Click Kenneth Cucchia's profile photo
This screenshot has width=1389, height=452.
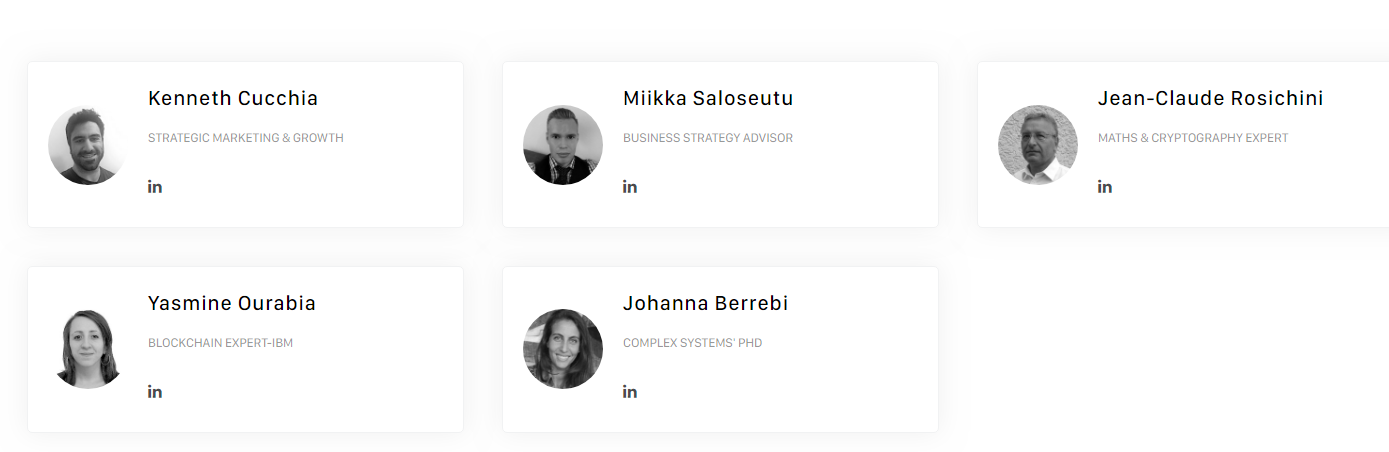point(88,145)
